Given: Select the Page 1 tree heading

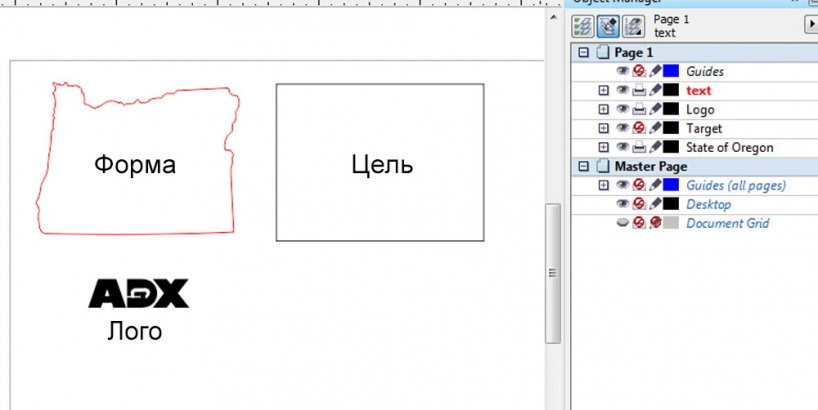Looking at the screenshot, I should (633, 53).
